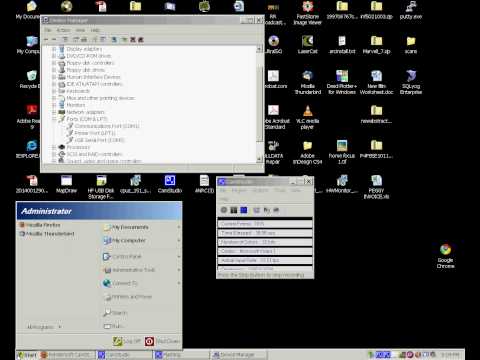Open the Action menu in Device Manager

point(63,30)
